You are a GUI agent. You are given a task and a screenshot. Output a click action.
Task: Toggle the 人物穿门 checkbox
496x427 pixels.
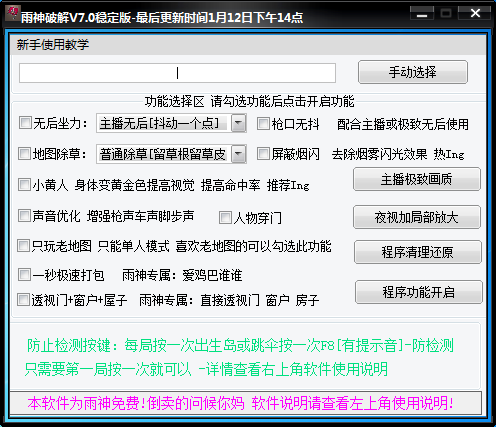pyautogui.click(x=225, y=218)
